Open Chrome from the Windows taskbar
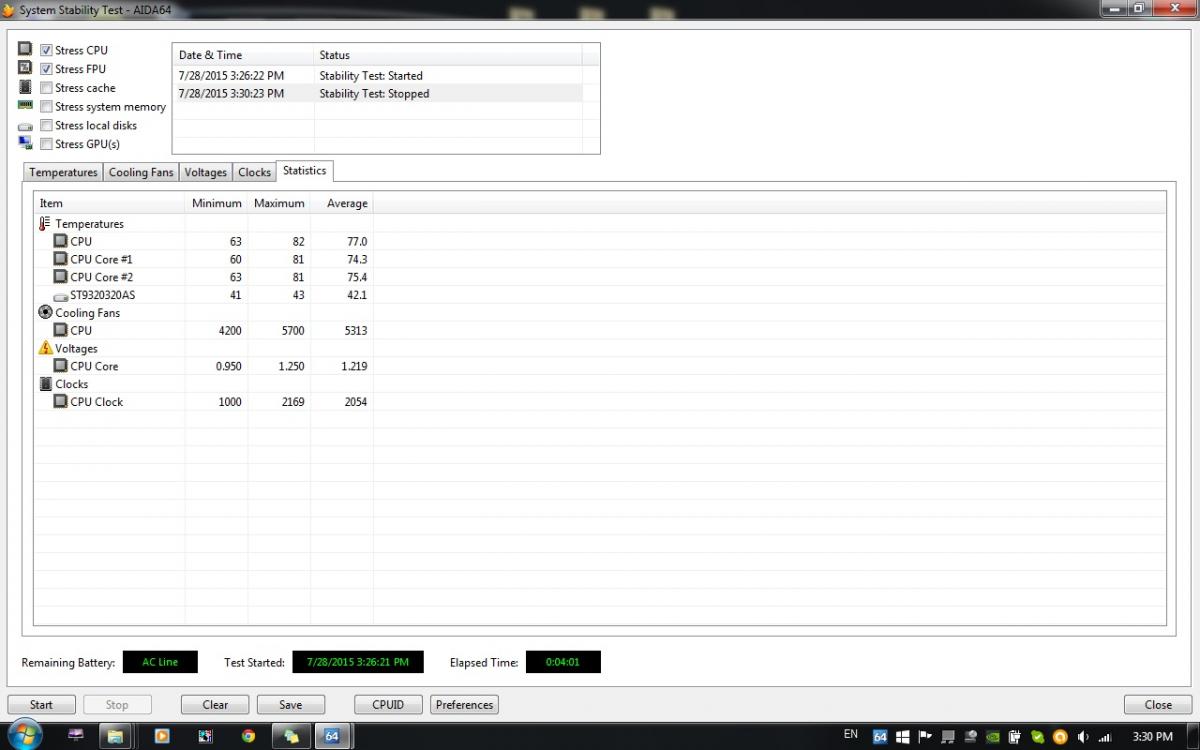 click(248, 736)
